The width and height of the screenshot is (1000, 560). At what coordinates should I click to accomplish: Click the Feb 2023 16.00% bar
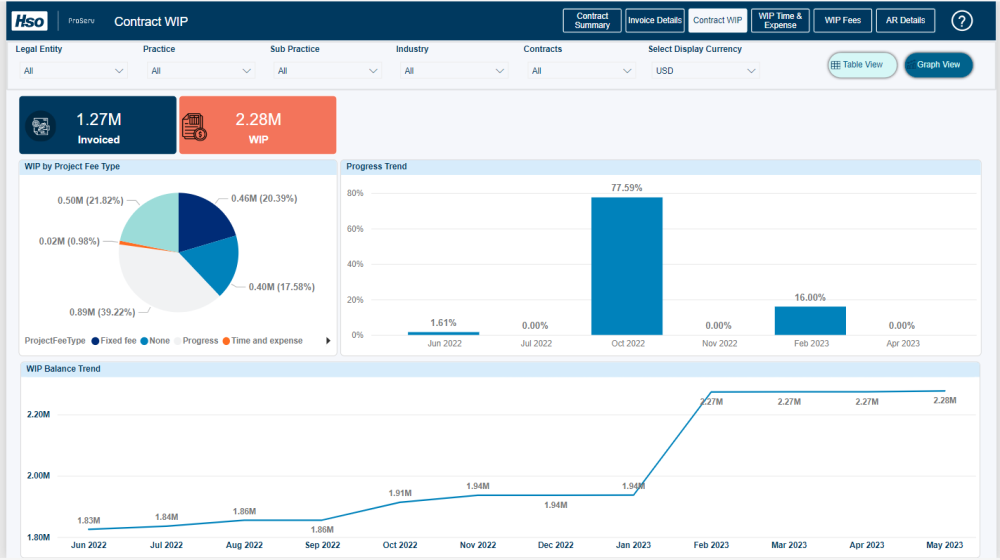810,321
